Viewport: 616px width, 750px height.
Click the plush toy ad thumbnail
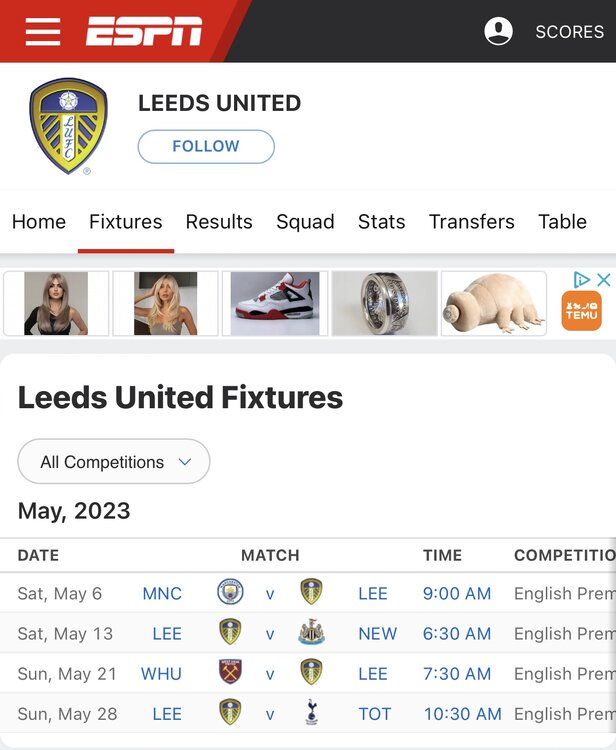pos(493,303)
